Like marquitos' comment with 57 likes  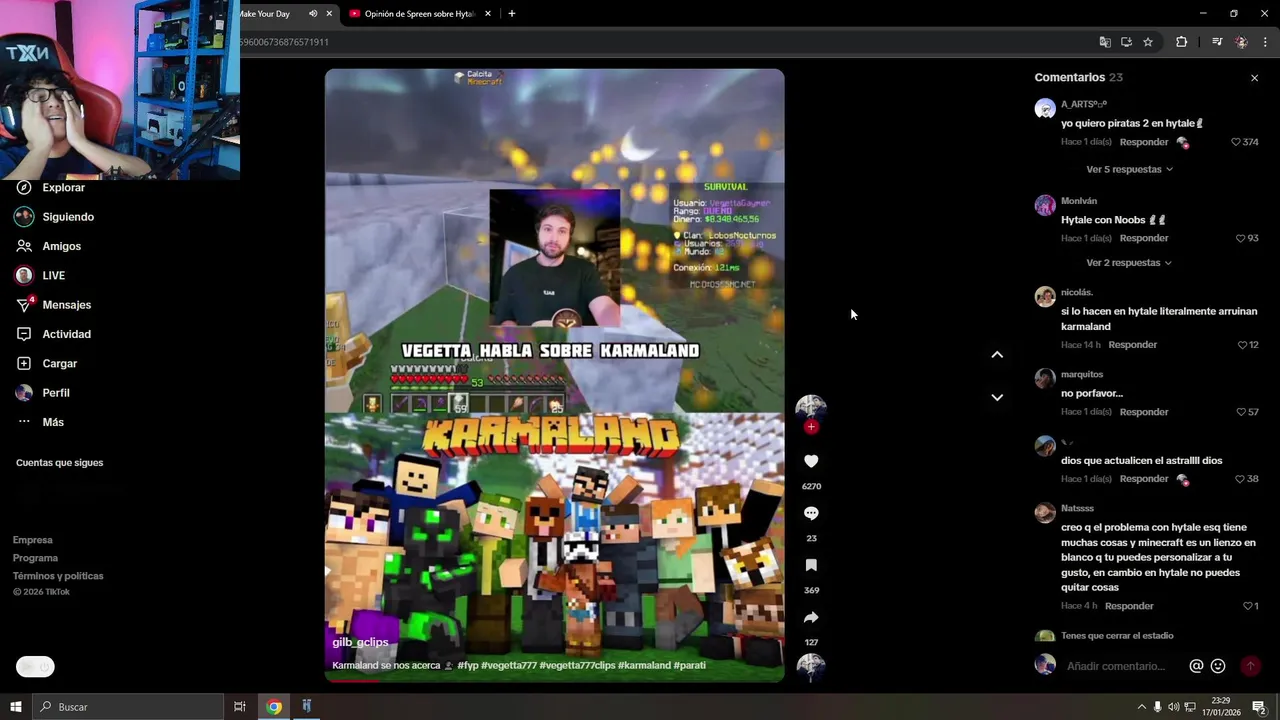(1241, 412)
